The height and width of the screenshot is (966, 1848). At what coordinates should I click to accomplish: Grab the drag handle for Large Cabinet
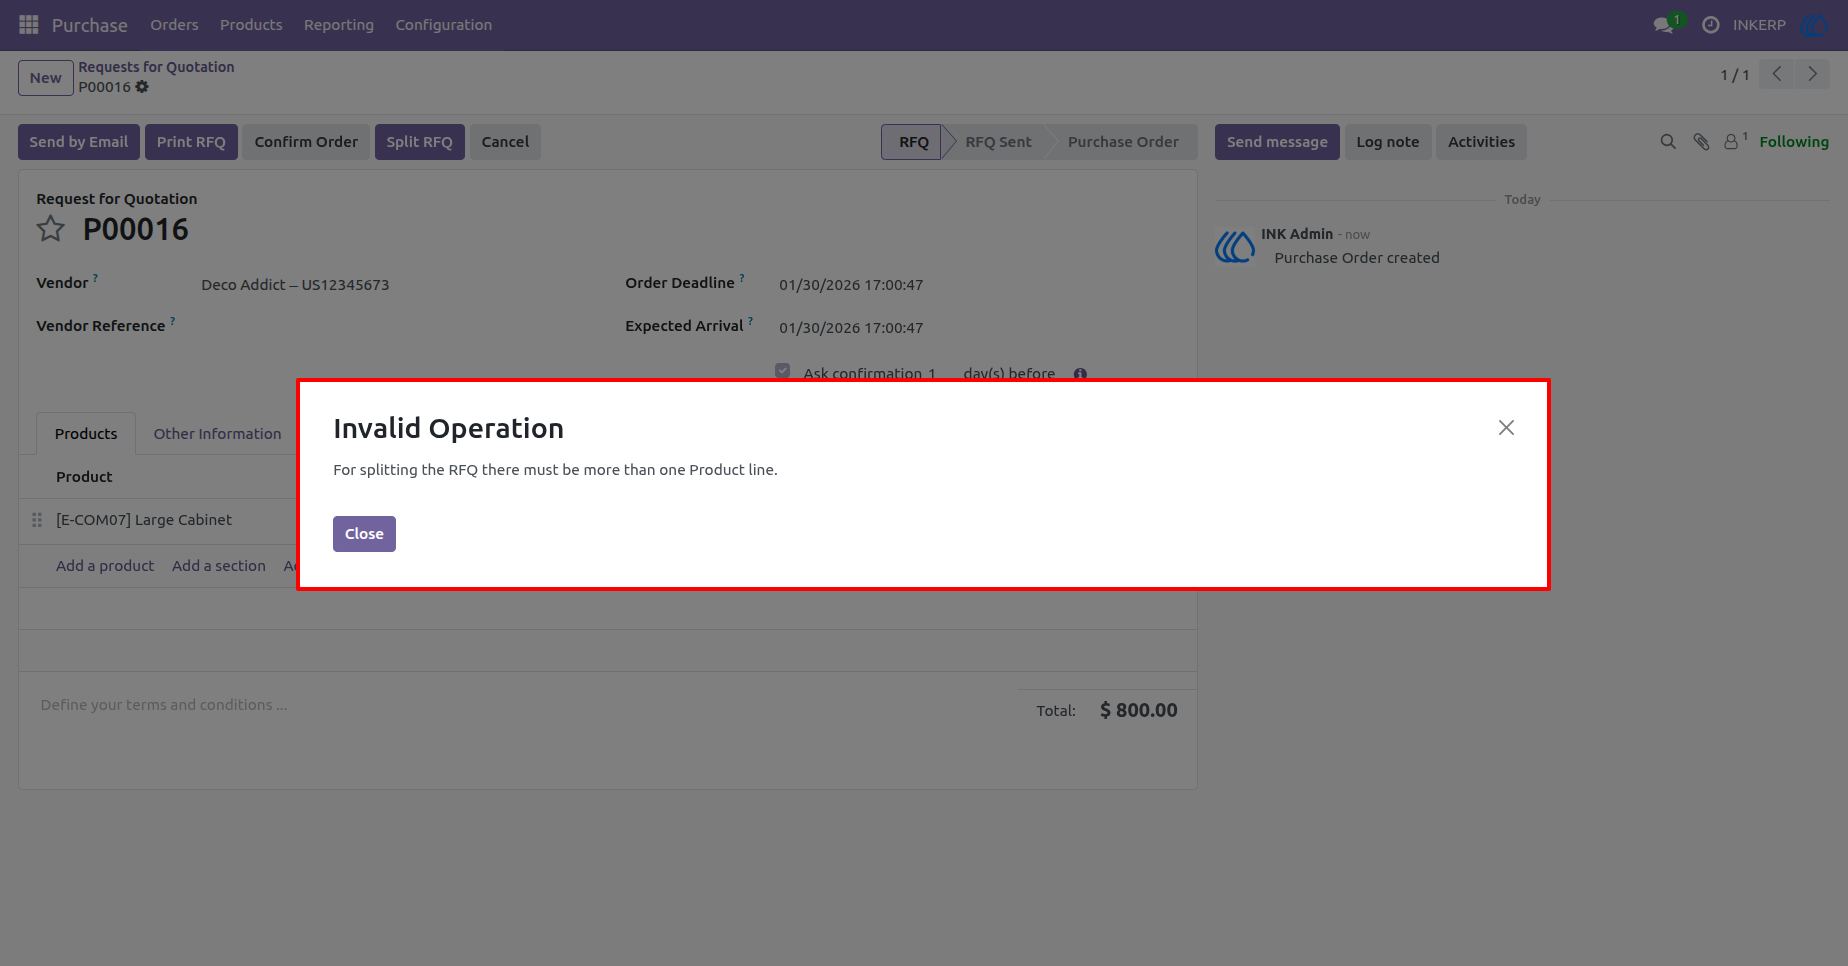point(37,520)
